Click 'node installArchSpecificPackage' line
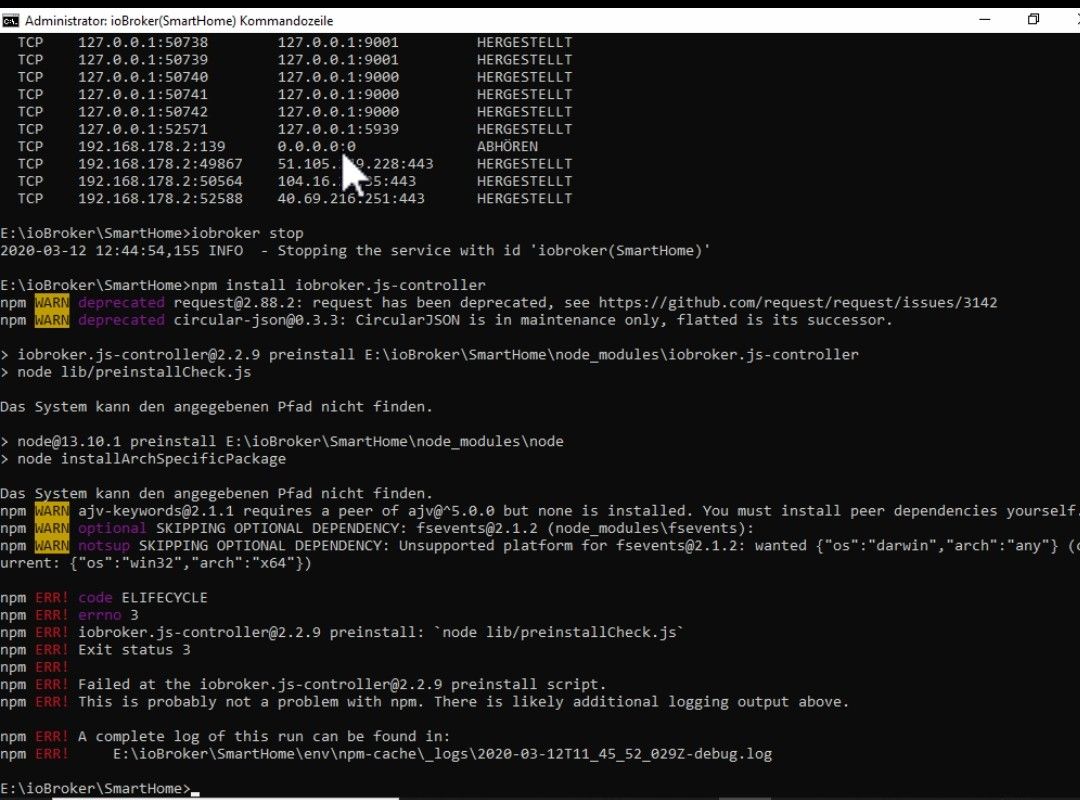 pyautogui.click(x=143, y=459)
